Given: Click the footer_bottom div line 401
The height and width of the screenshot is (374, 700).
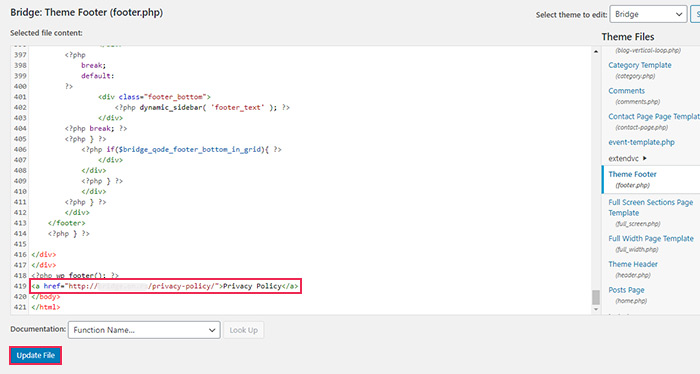Looking at the screenshot, I should pos(154,97).
